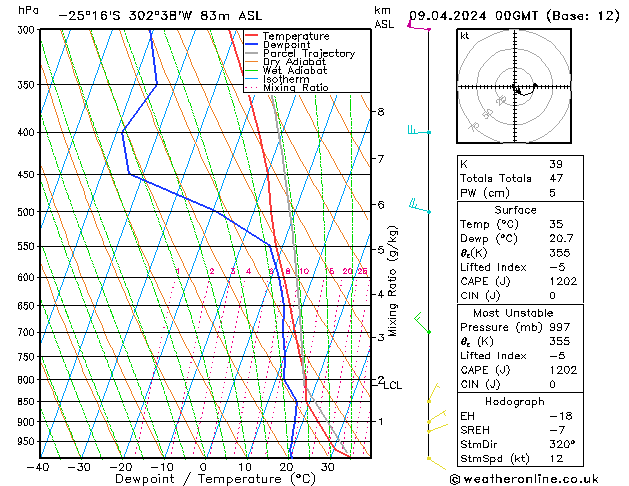629x486 pixels.
Task: Click the 1 km altitude label
Action: pos(381,421)
